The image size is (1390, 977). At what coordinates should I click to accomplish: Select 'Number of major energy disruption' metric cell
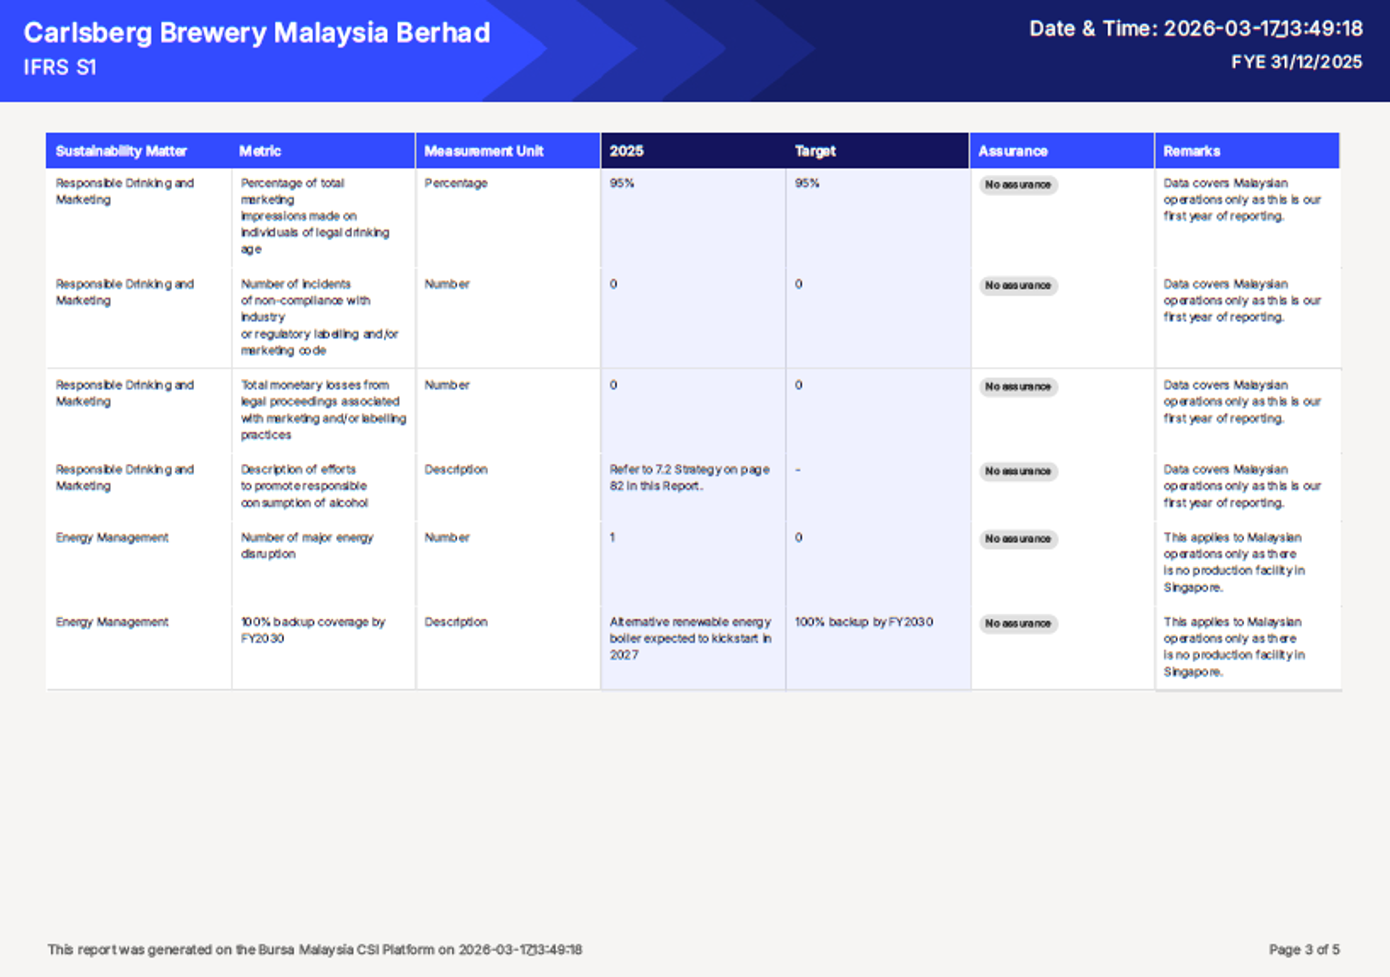[x=306, y=546]
